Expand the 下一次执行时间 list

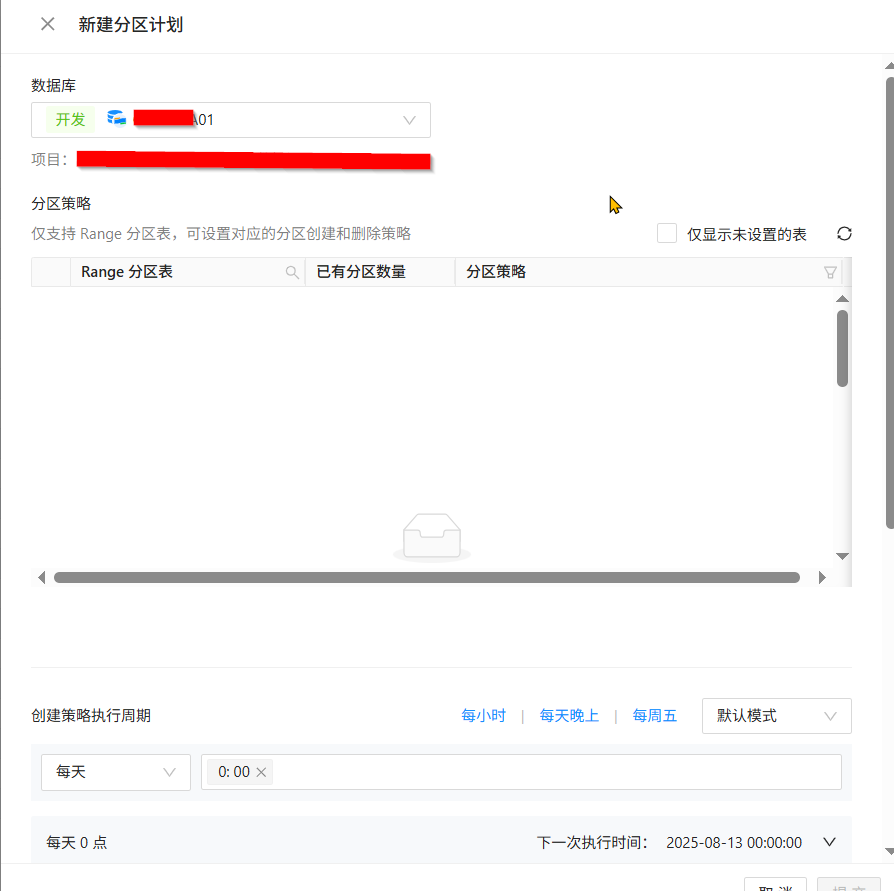pos(830,842)
